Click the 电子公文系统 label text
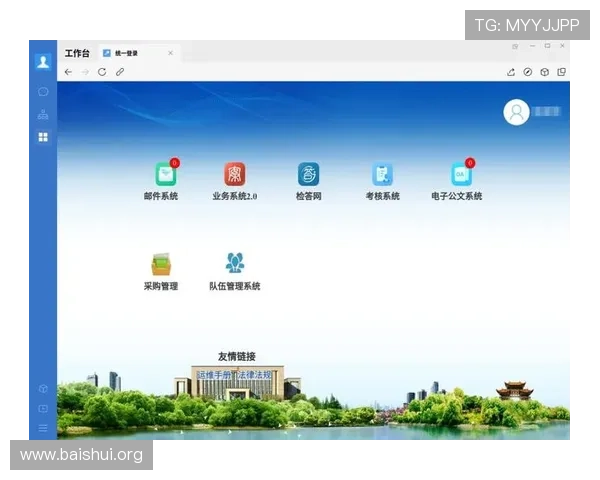 coord(457,196)
